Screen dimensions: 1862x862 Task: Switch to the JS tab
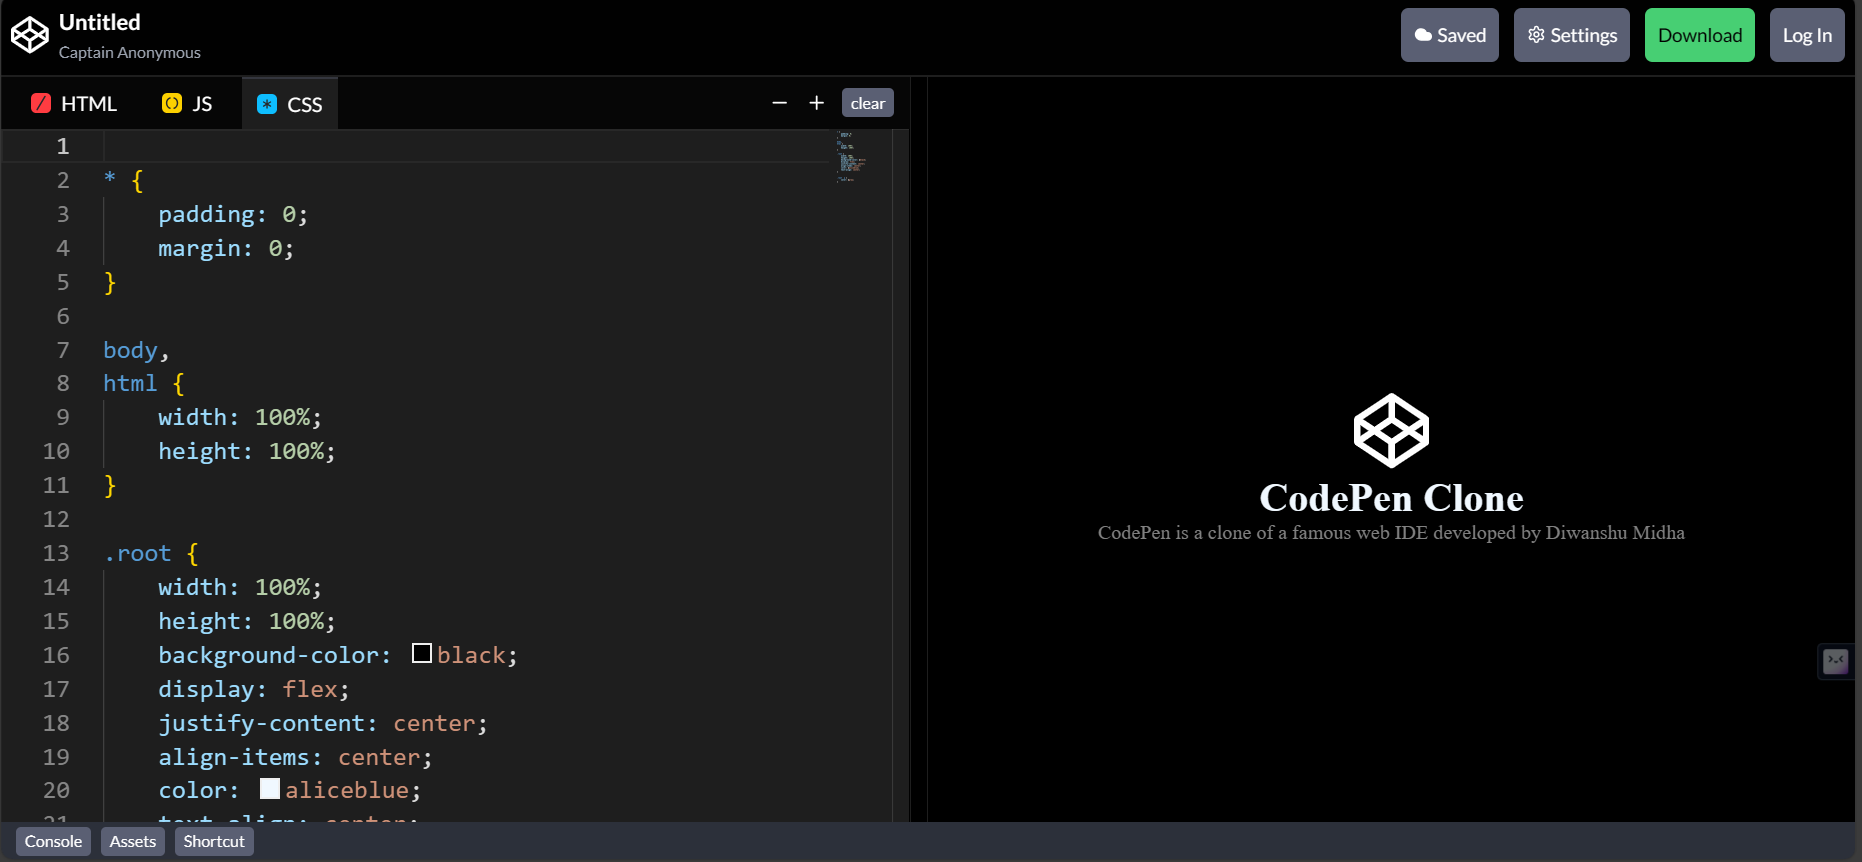[x=188, y=104]
